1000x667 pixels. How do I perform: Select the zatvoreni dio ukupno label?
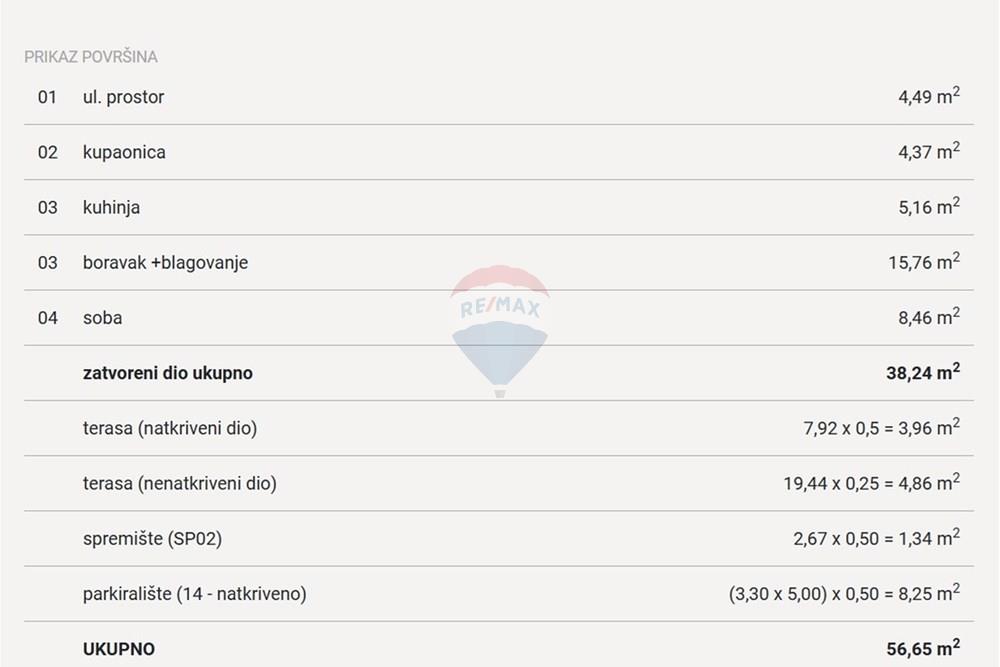[168, 373]
